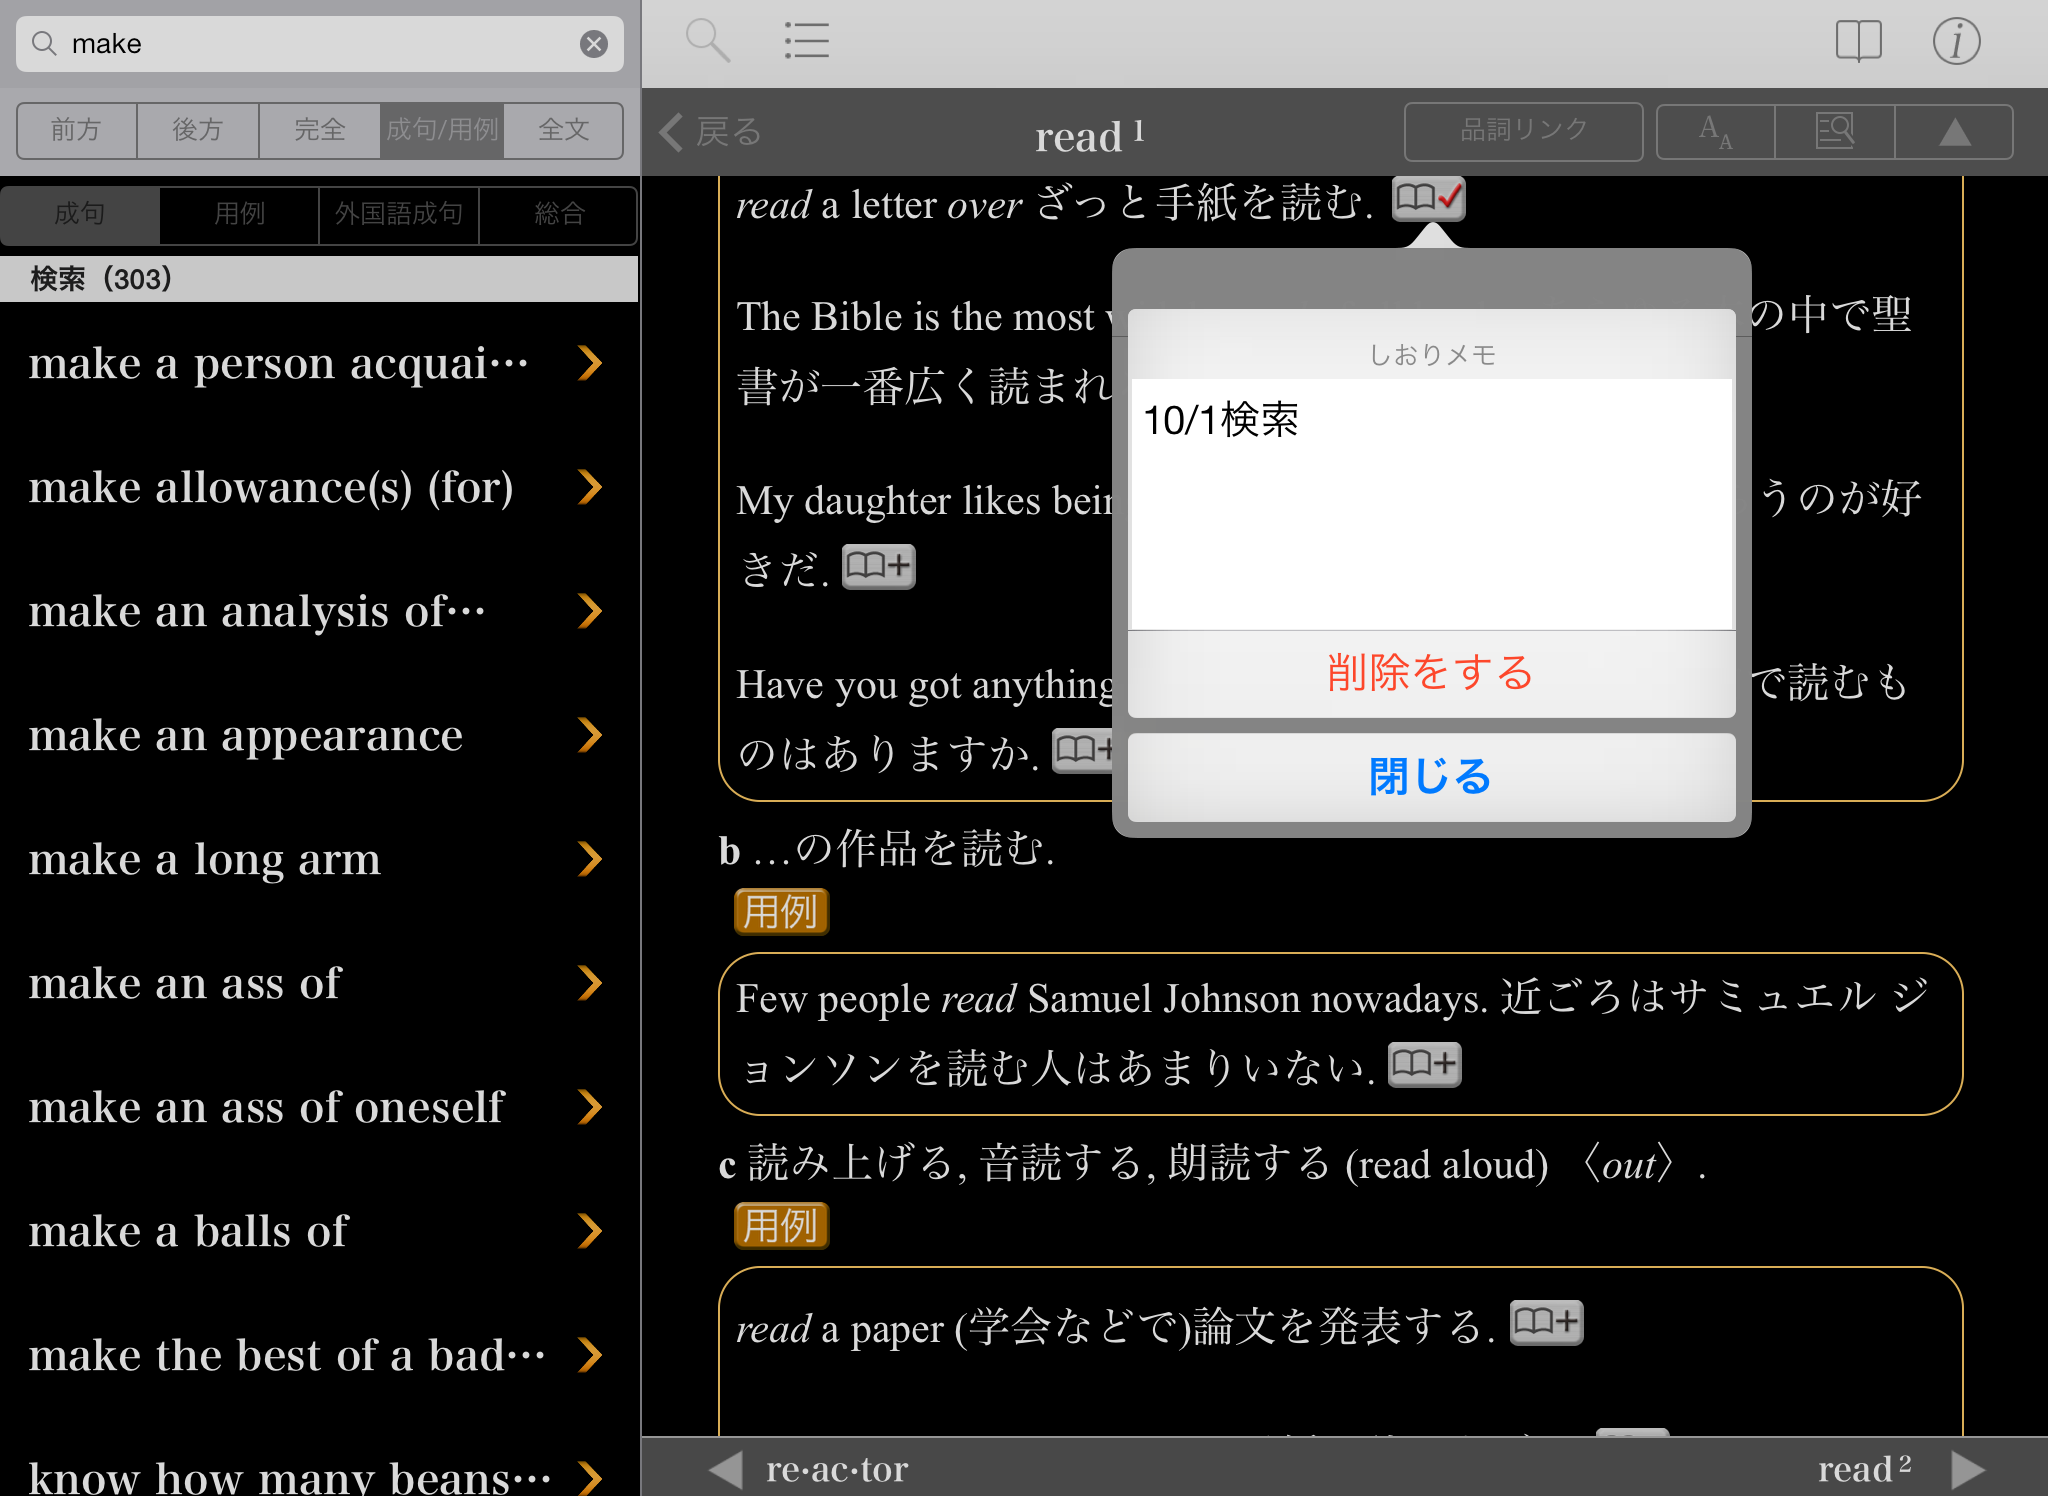Click the magnifier search icon in the top bar
Image resolution: width=2048 pixels, height=1496 pixels.
point(707,42)
